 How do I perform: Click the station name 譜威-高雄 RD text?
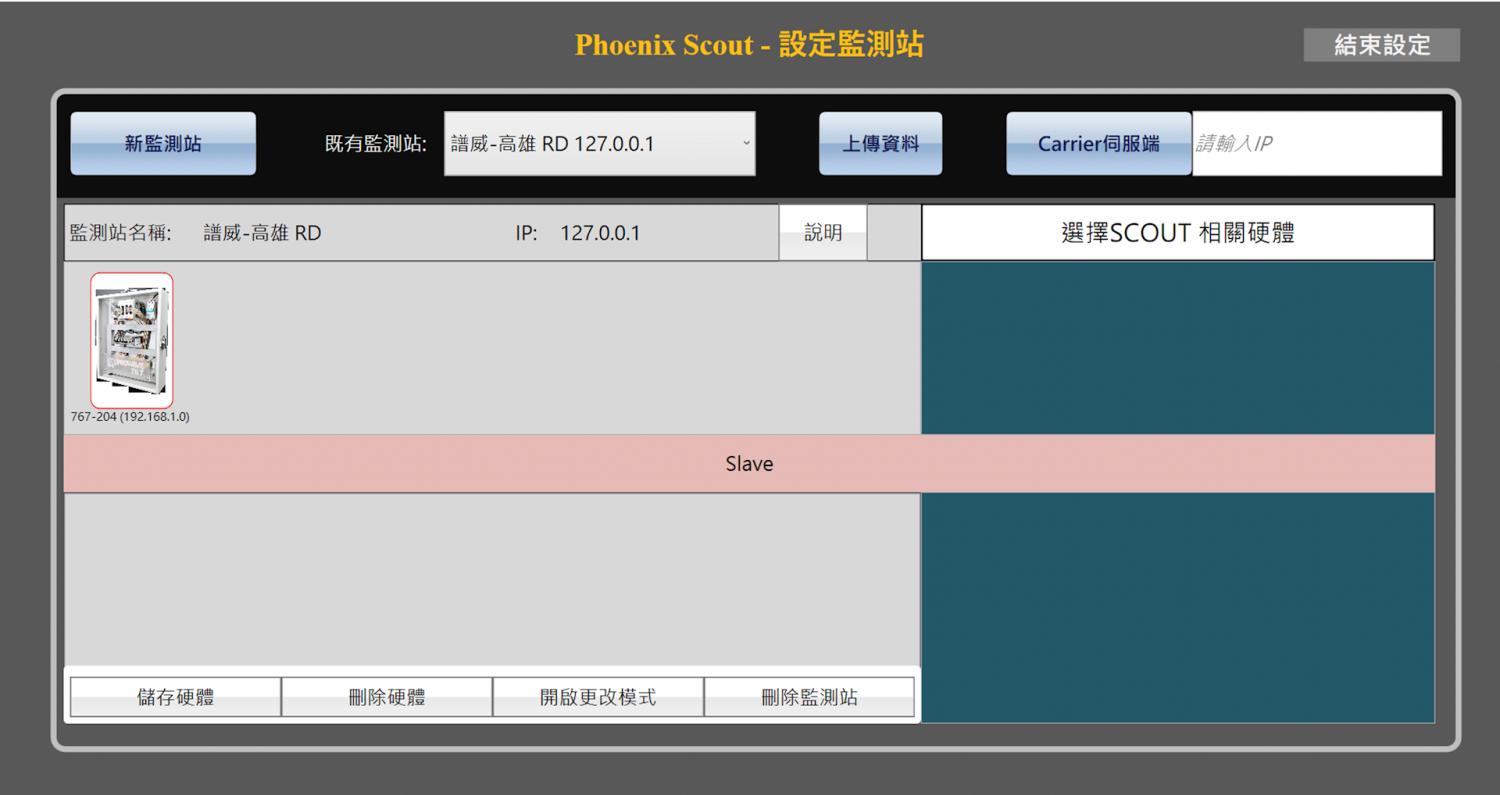point(262,233)
